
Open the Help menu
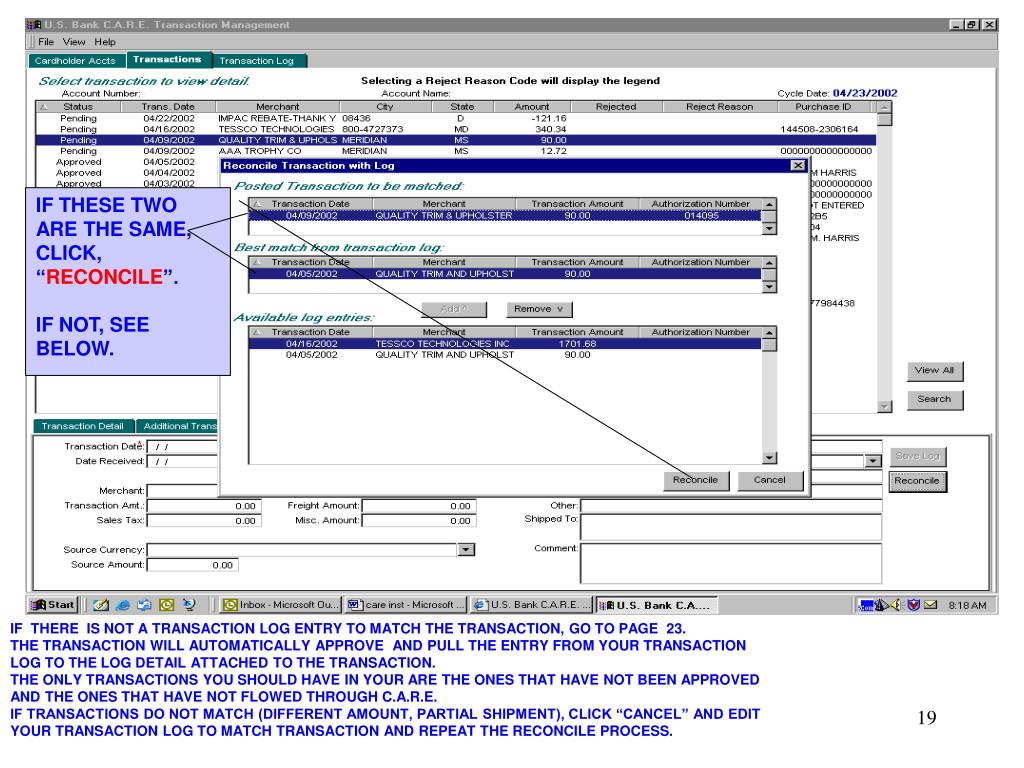click(x=104, y=42)
